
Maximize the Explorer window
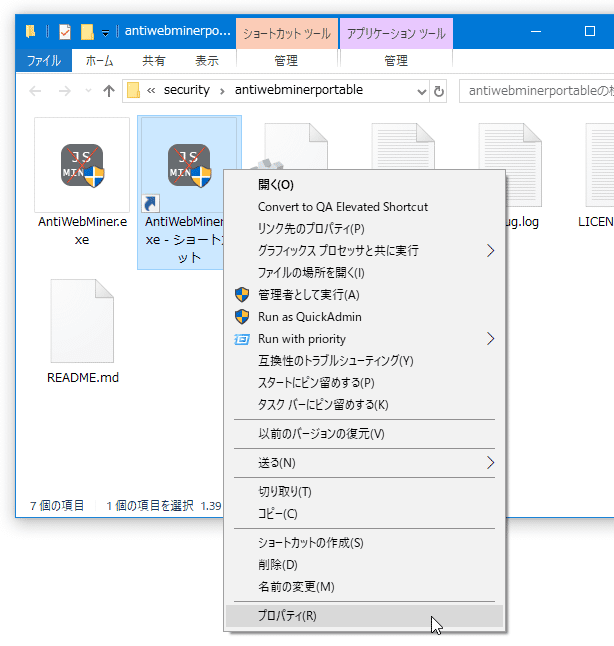click(x=590, y=32)
